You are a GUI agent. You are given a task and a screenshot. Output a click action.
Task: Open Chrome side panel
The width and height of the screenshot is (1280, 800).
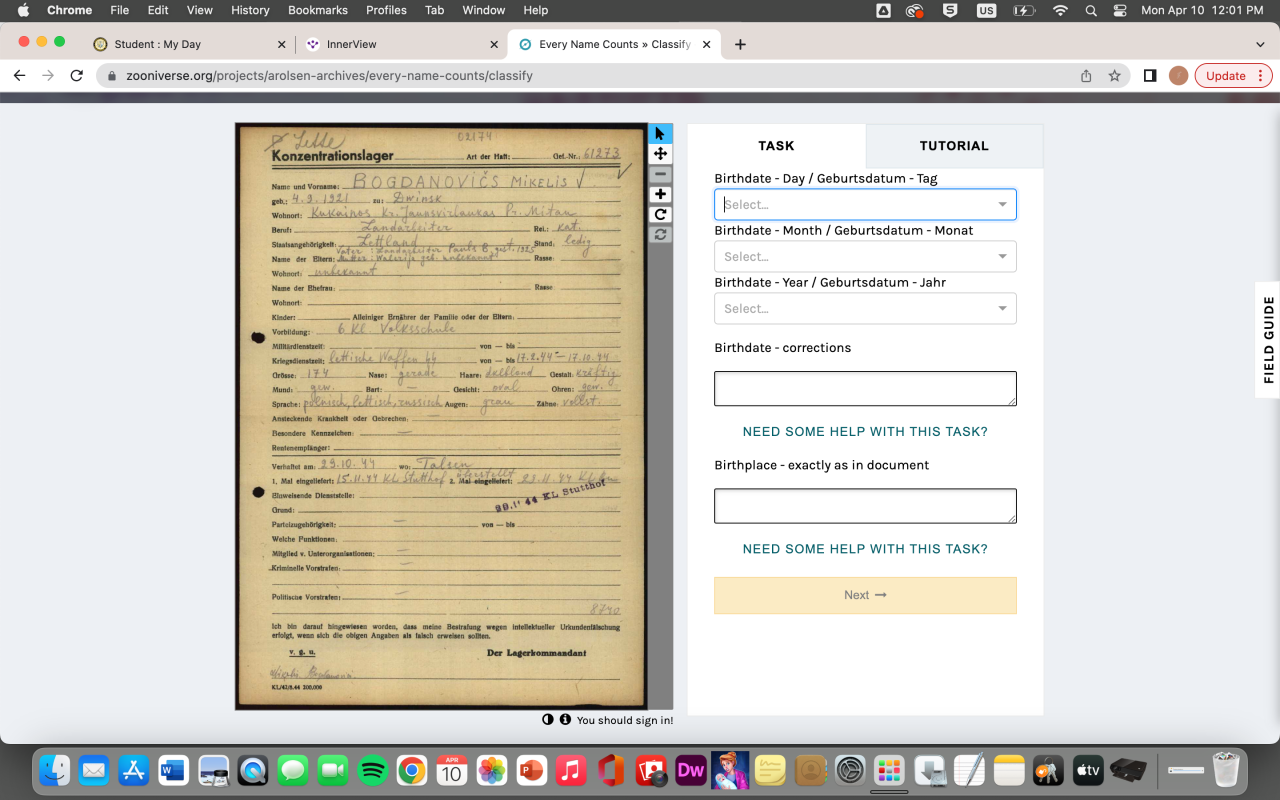[1150, 75]
